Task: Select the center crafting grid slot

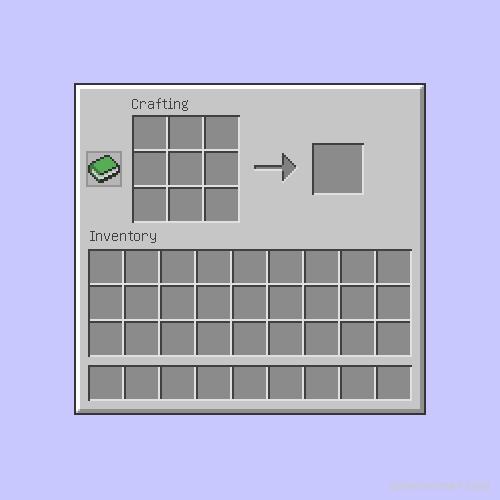Action: point(186,169)
